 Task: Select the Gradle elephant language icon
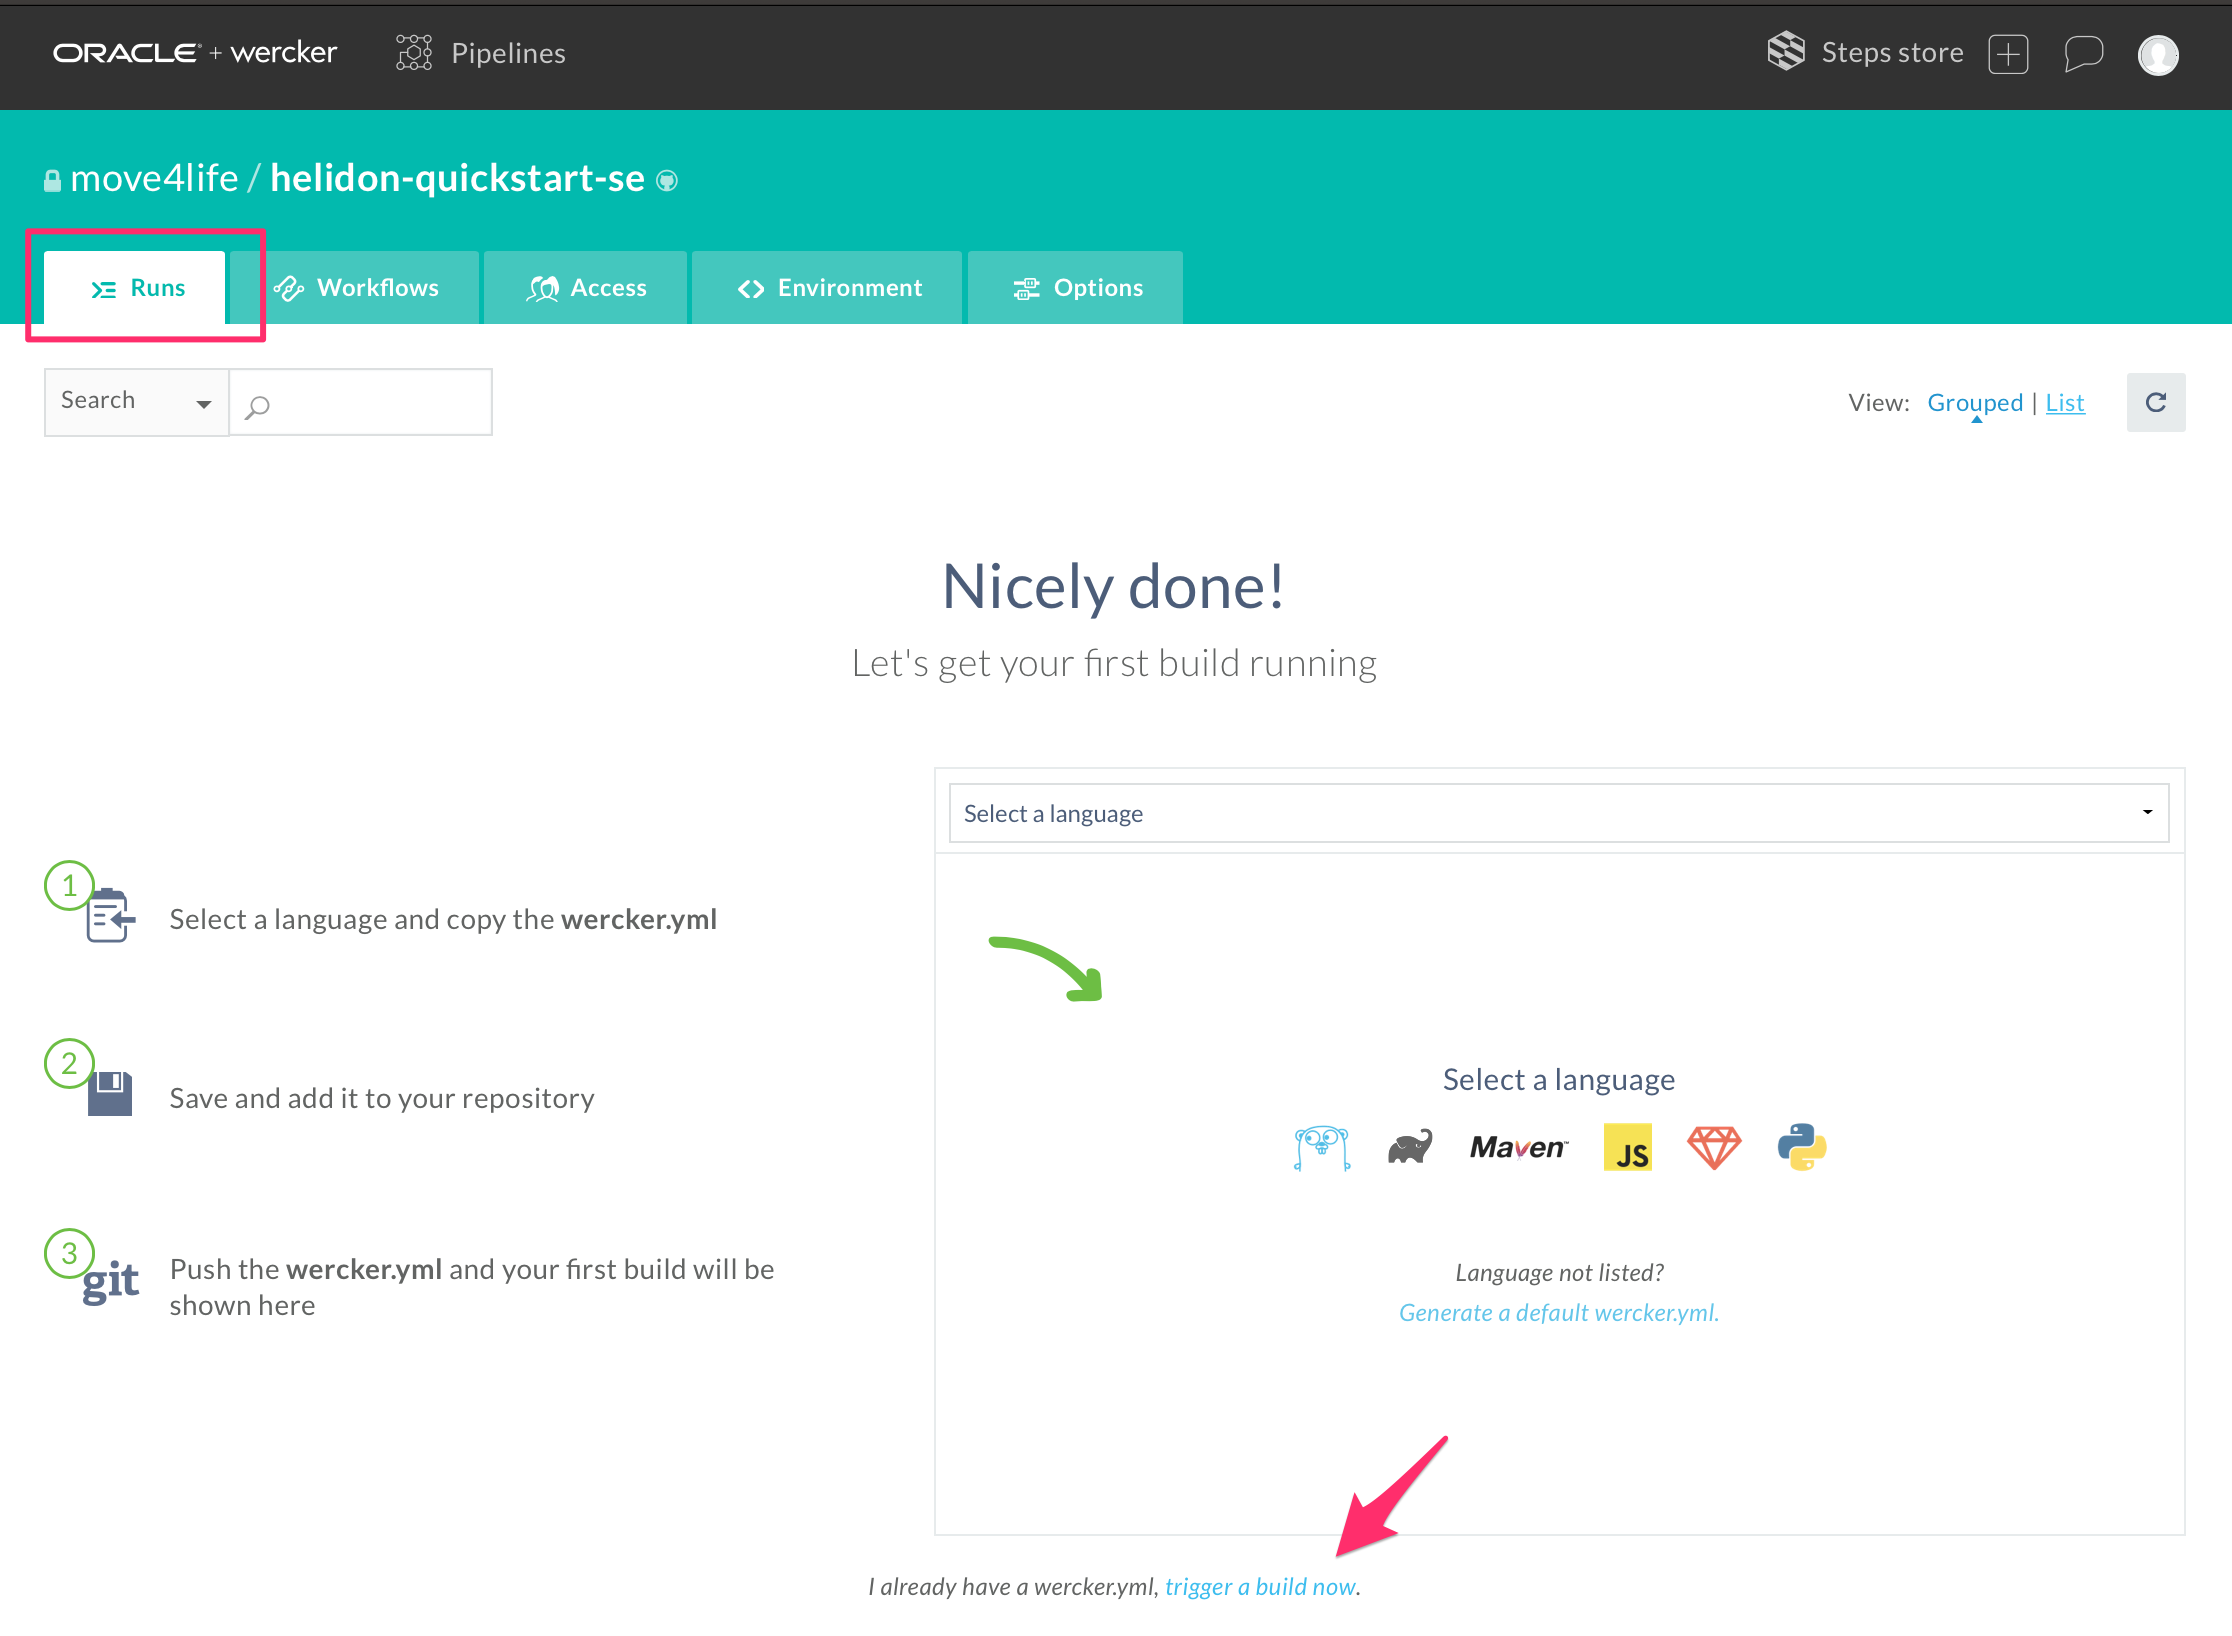pos(1410,1147)
